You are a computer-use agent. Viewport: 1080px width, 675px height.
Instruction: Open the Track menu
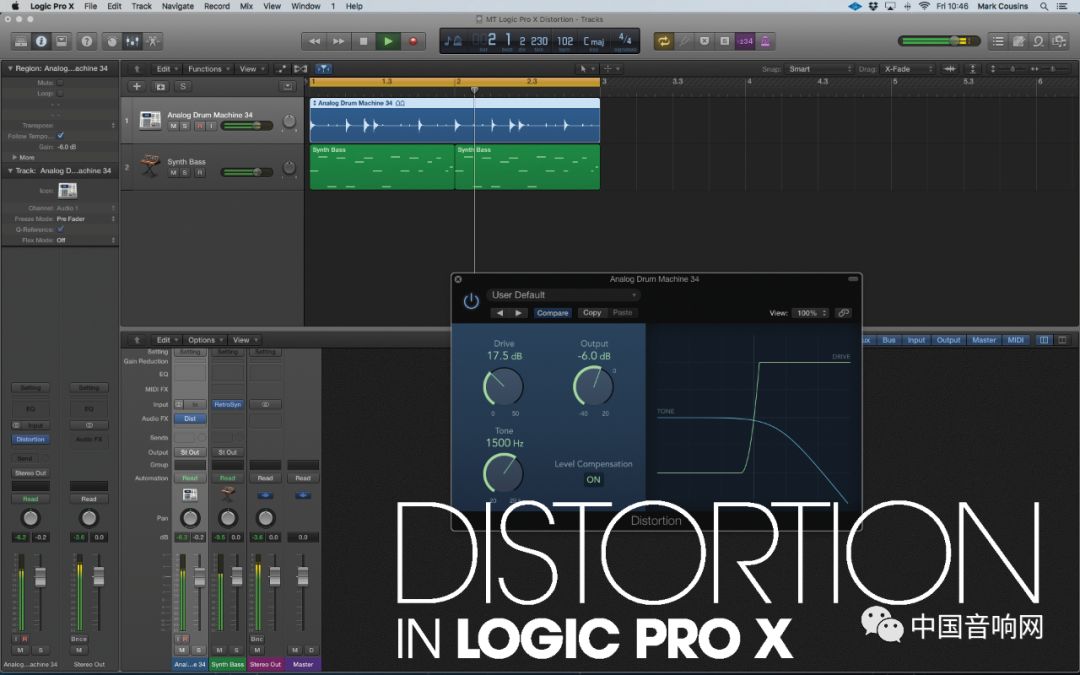point(141,6)
